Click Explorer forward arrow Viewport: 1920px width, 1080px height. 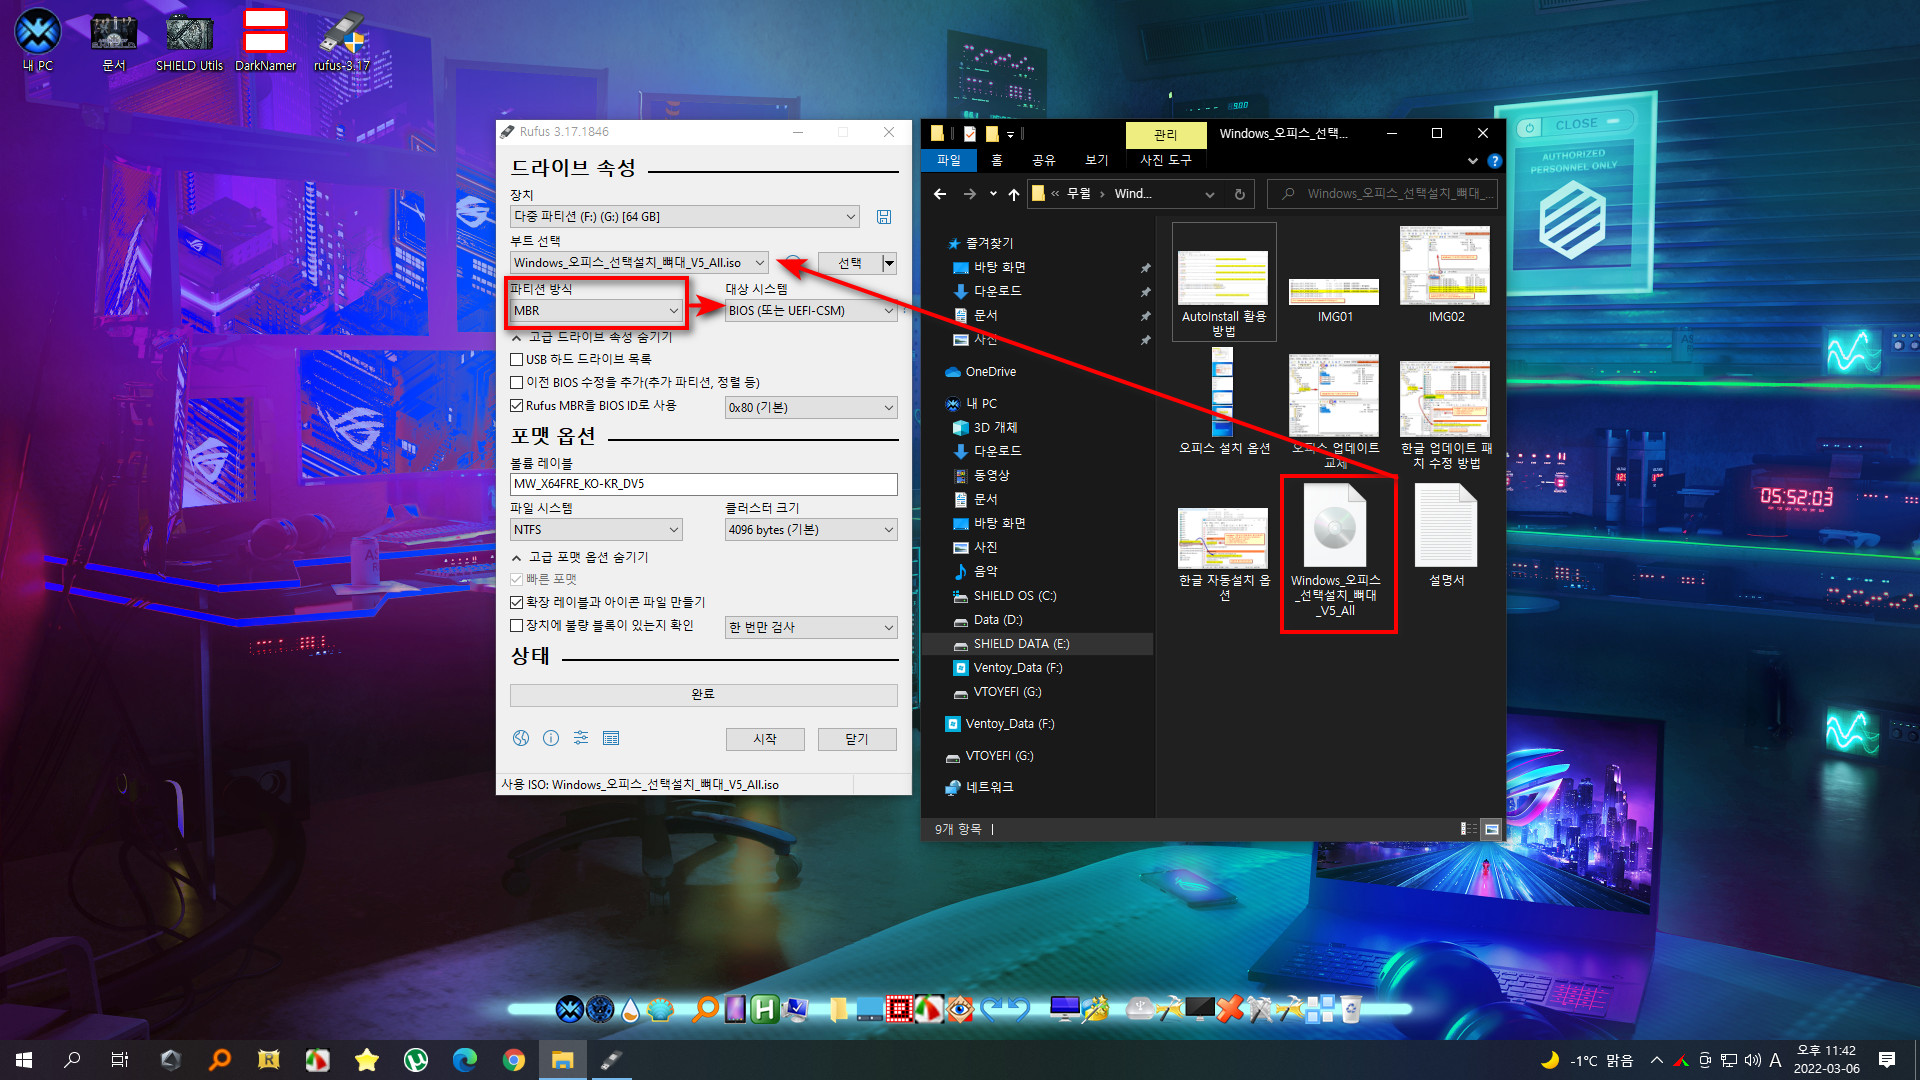969,194
